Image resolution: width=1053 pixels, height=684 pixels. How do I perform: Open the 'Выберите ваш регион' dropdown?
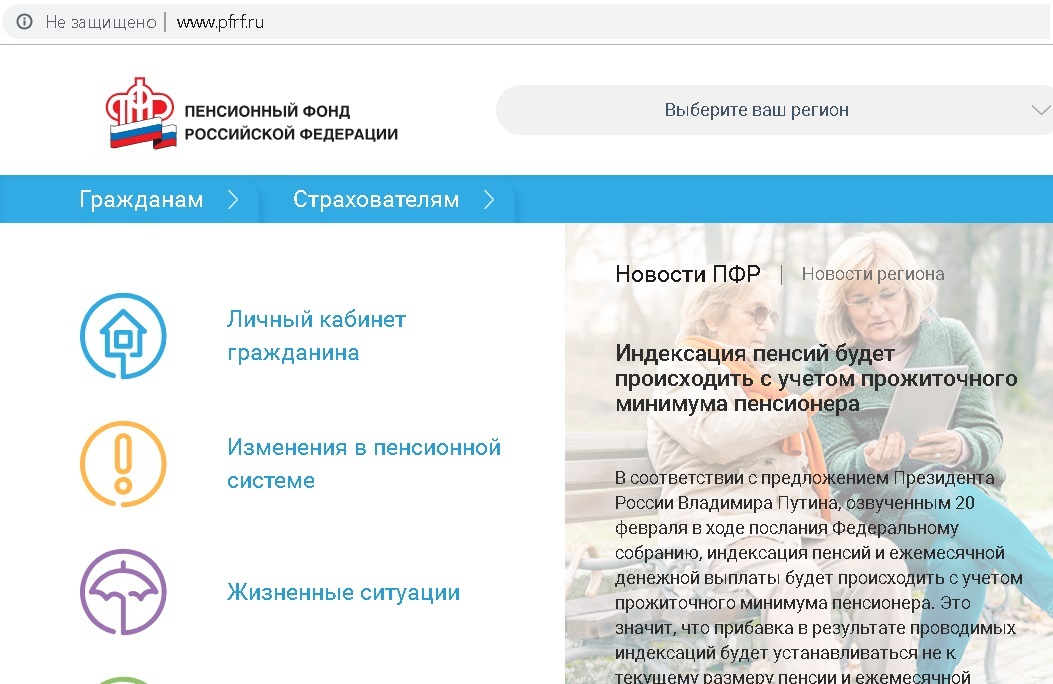(756, 110)
